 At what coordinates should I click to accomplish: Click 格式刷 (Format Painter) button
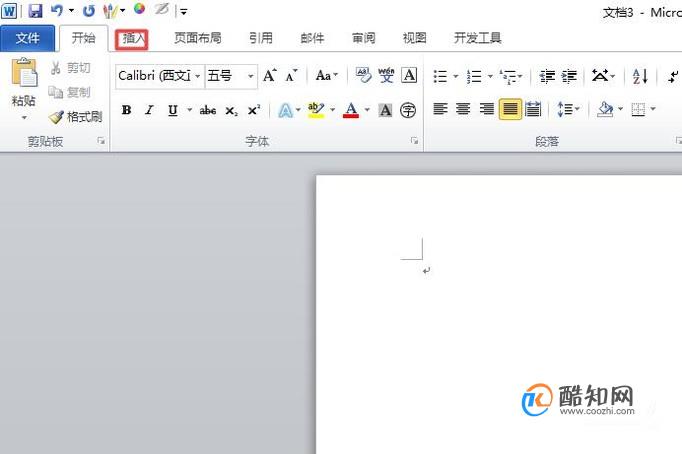[x=76, y=117]
